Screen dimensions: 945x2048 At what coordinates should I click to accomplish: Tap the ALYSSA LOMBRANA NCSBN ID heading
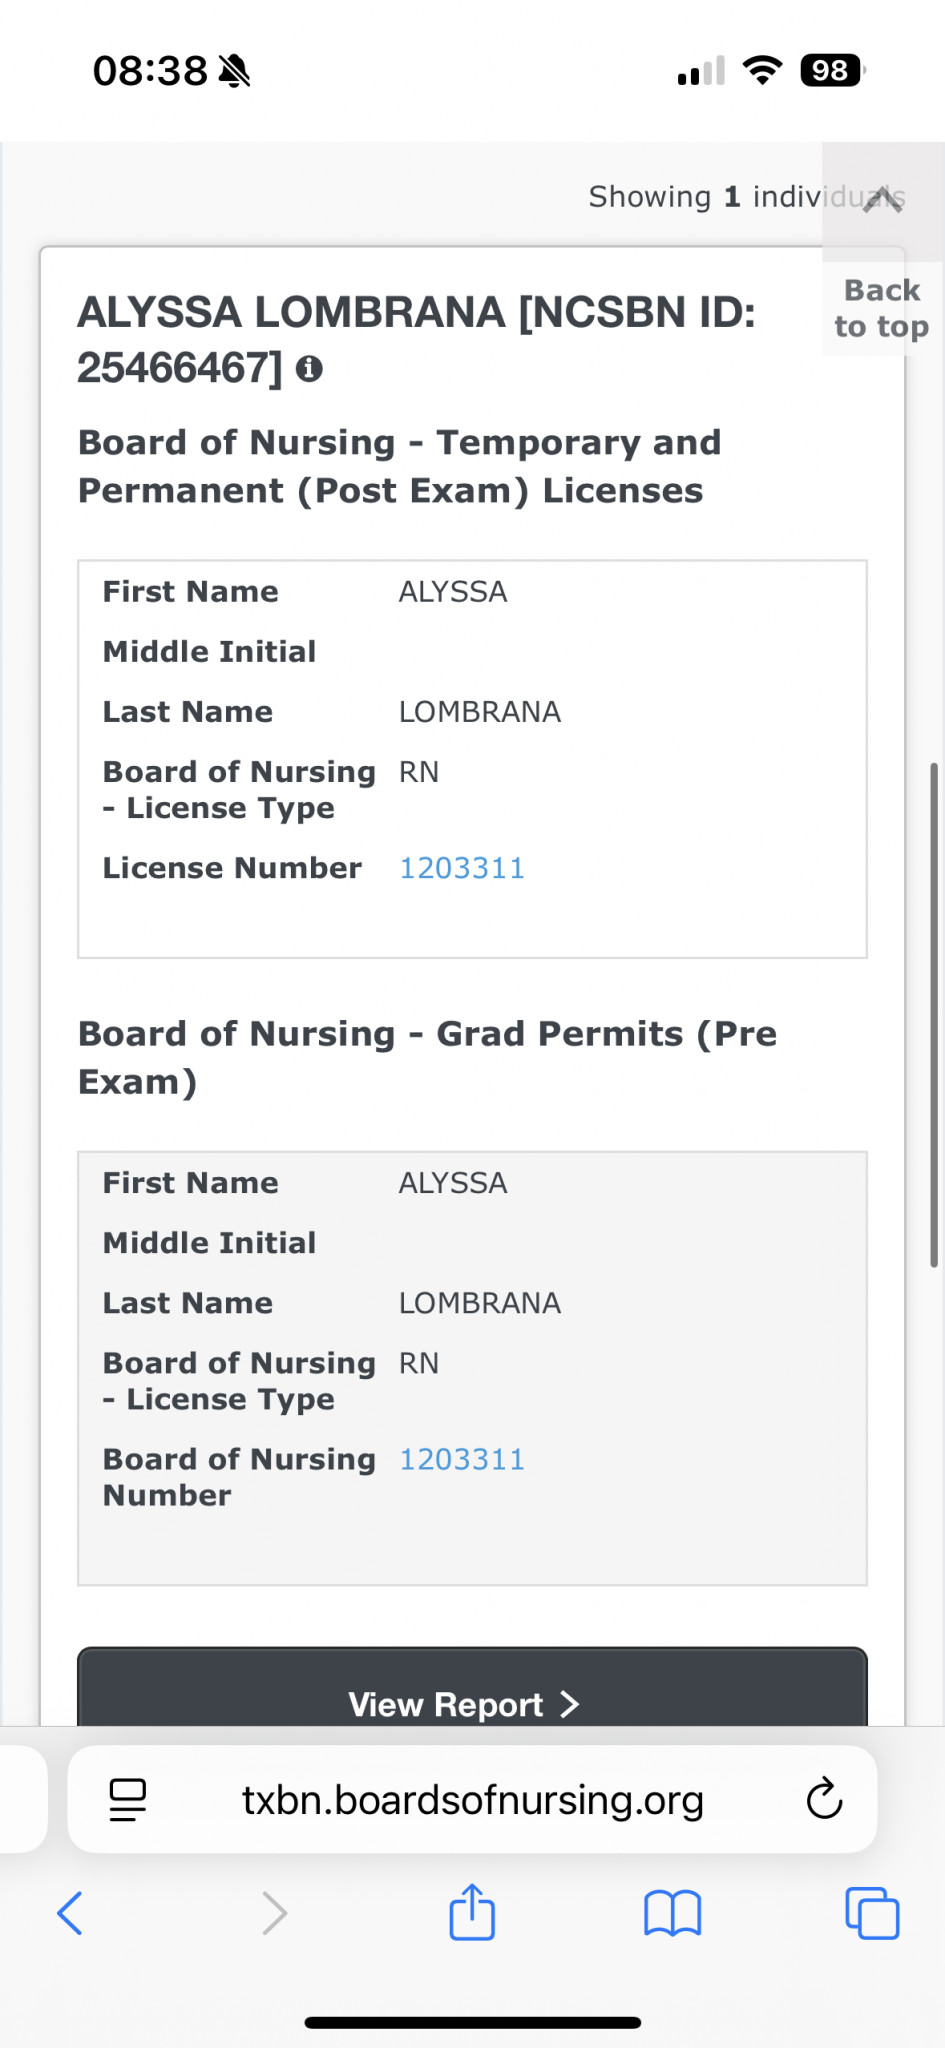[416, 340]
